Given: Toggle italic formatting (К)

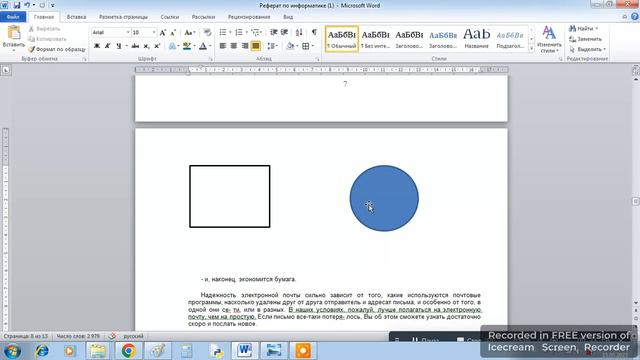Looking at the screenshot, I should 107,46.
